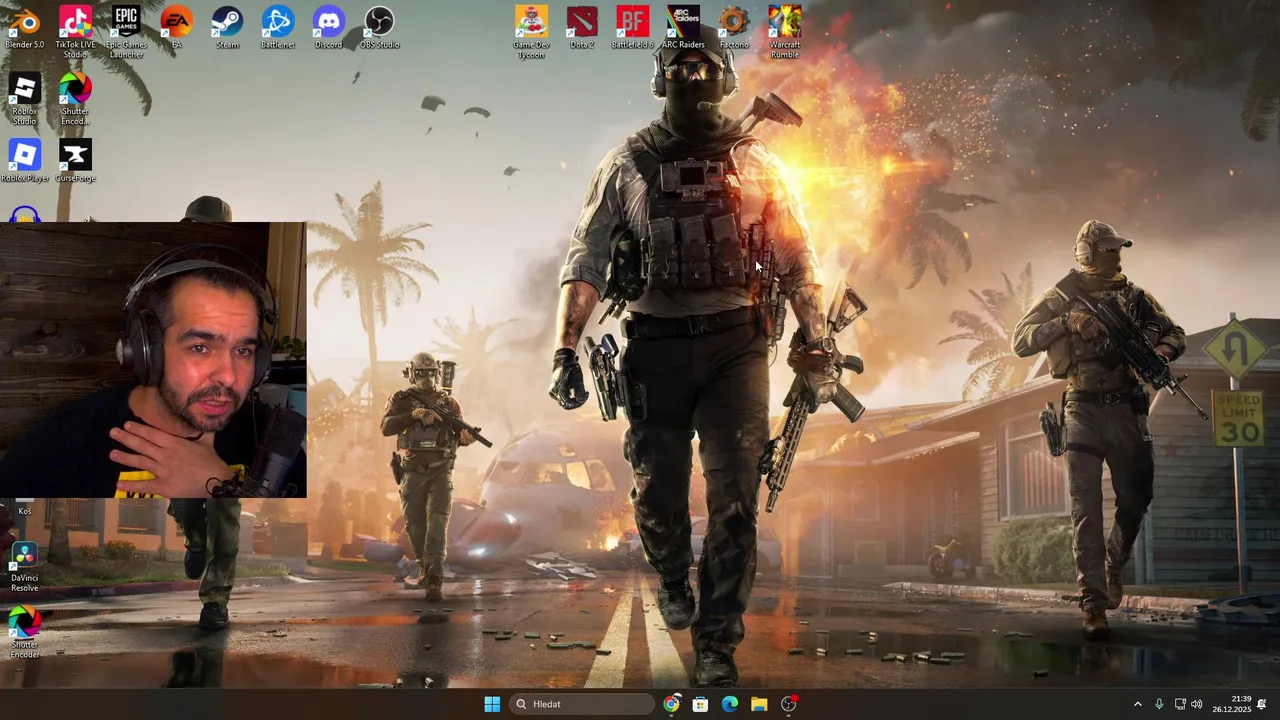Launch TikTok LIVE Studio from desktop
Screen dimensions: 1280x720
[75, 32]
